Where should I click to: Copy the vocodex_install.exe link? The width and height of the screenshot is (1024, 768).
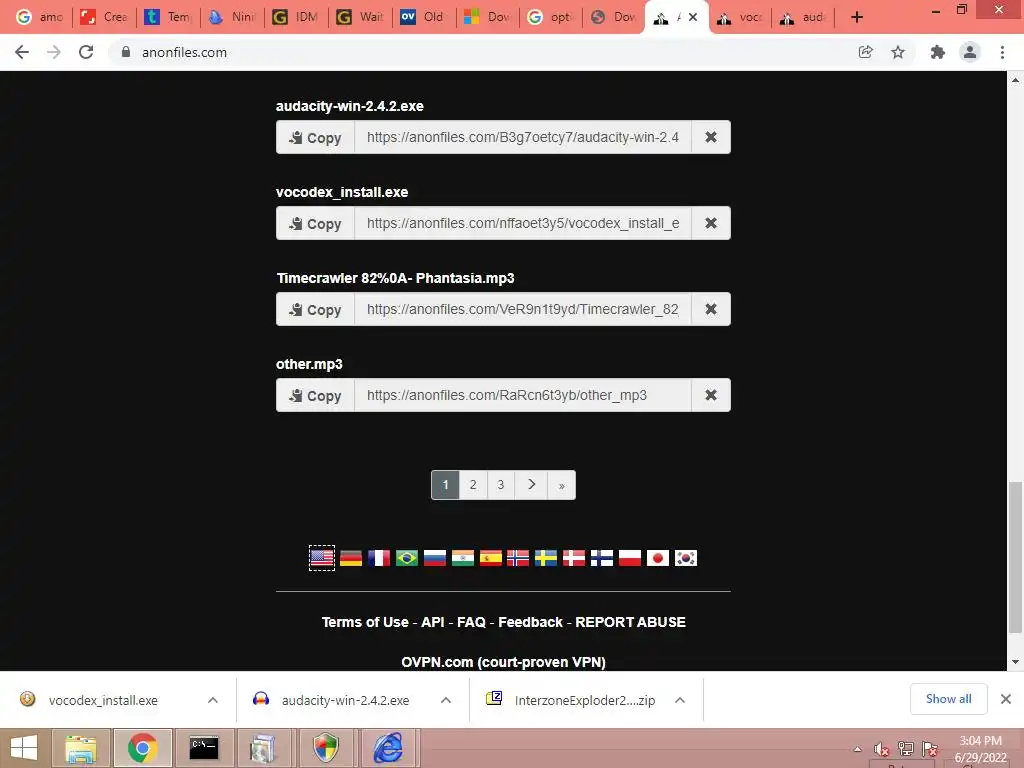315,223
